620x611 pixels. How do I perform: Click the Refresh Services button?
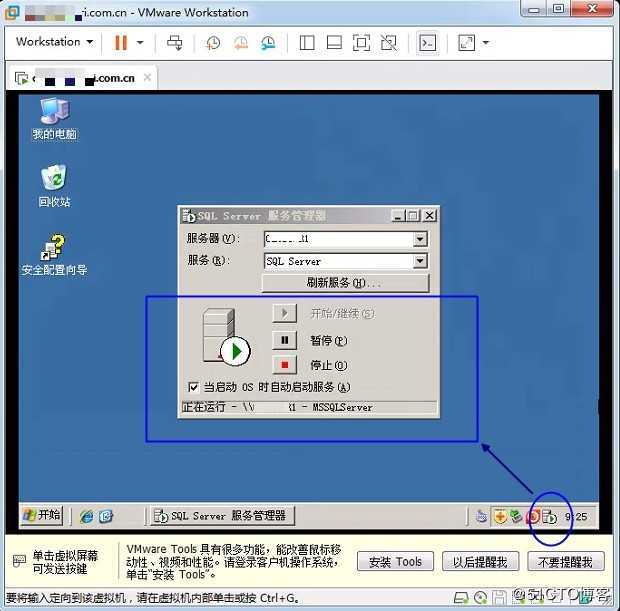[346, 283]
